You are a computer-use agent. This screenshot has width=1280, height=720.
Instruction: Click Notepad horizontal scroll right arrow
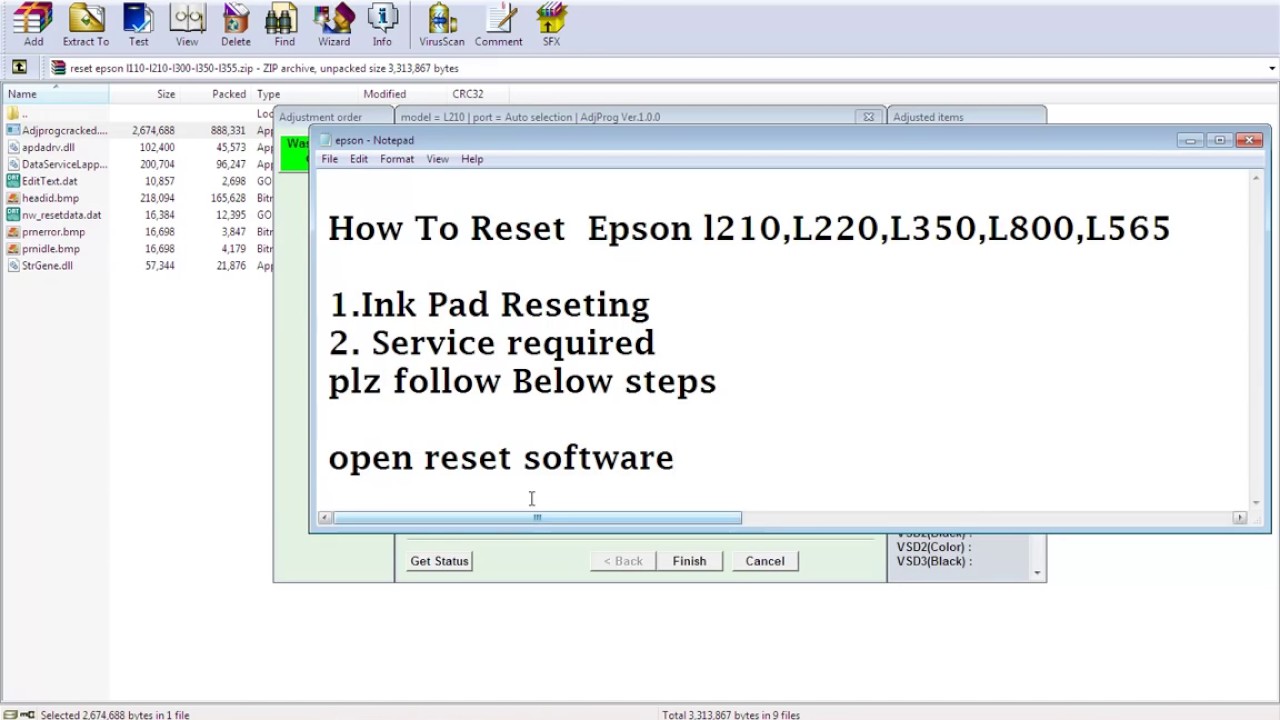(x=1240, y=517)
